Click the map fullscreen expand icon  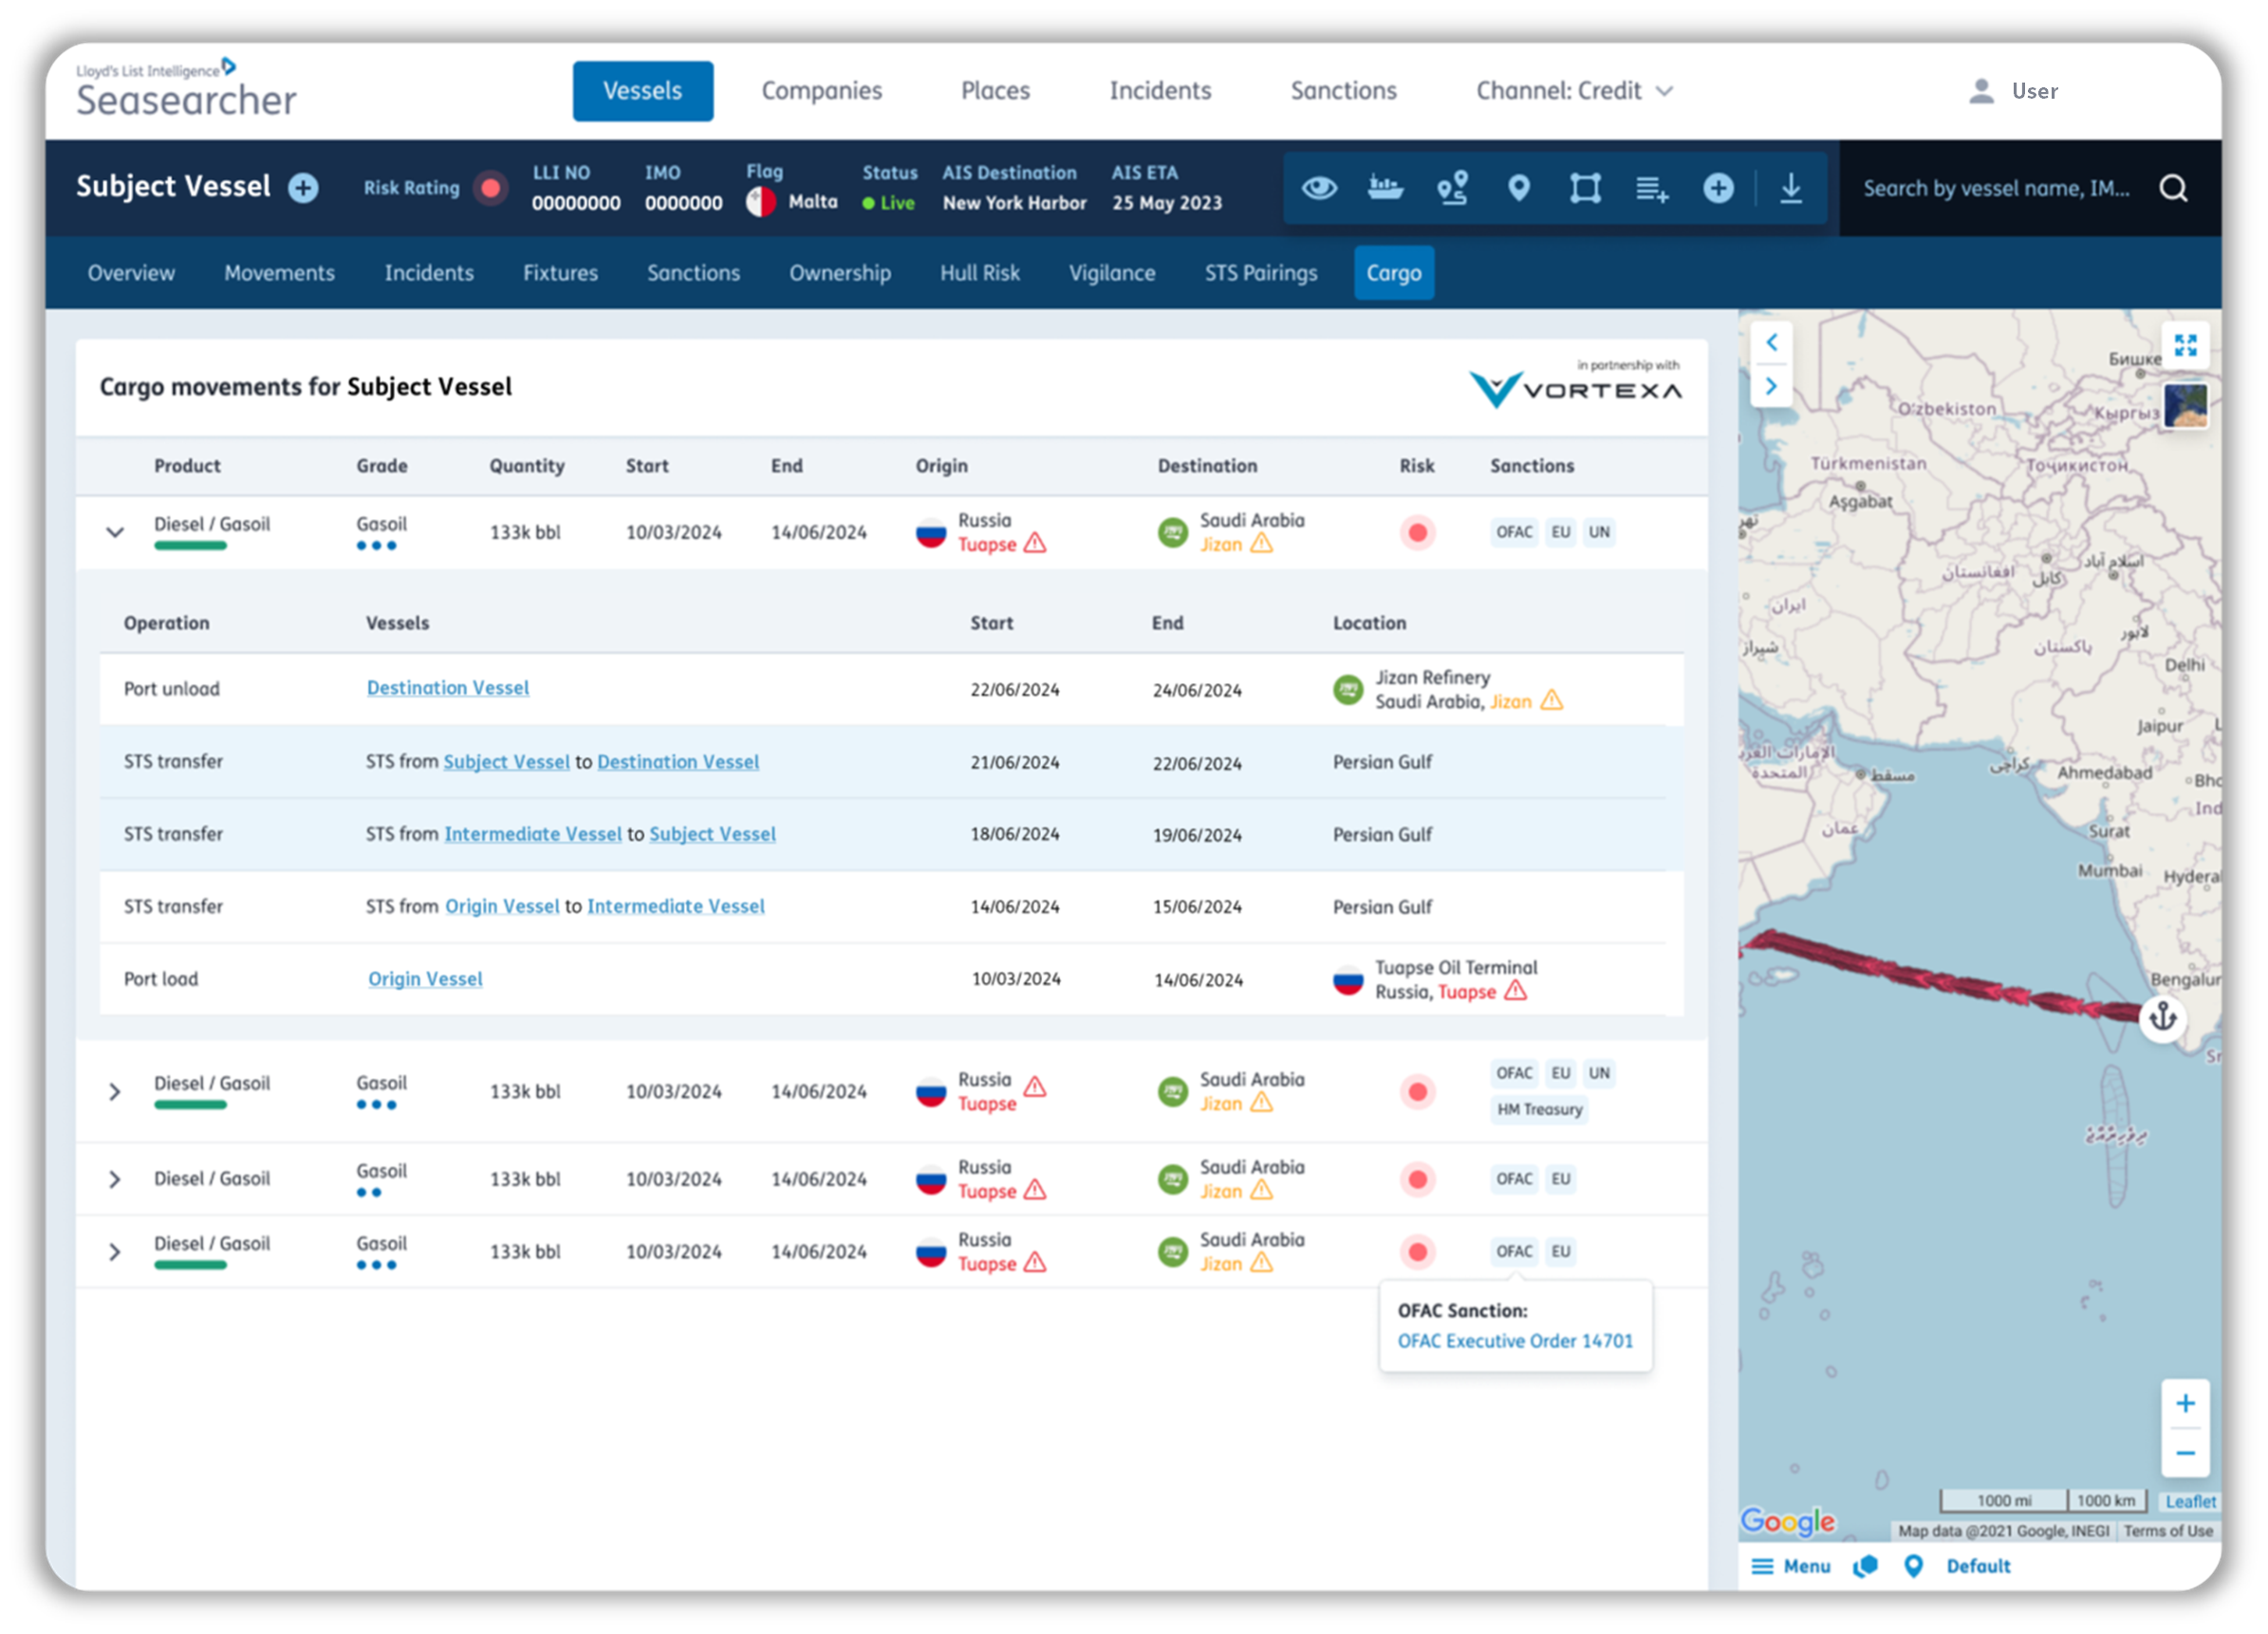[x=2185, y=345]
